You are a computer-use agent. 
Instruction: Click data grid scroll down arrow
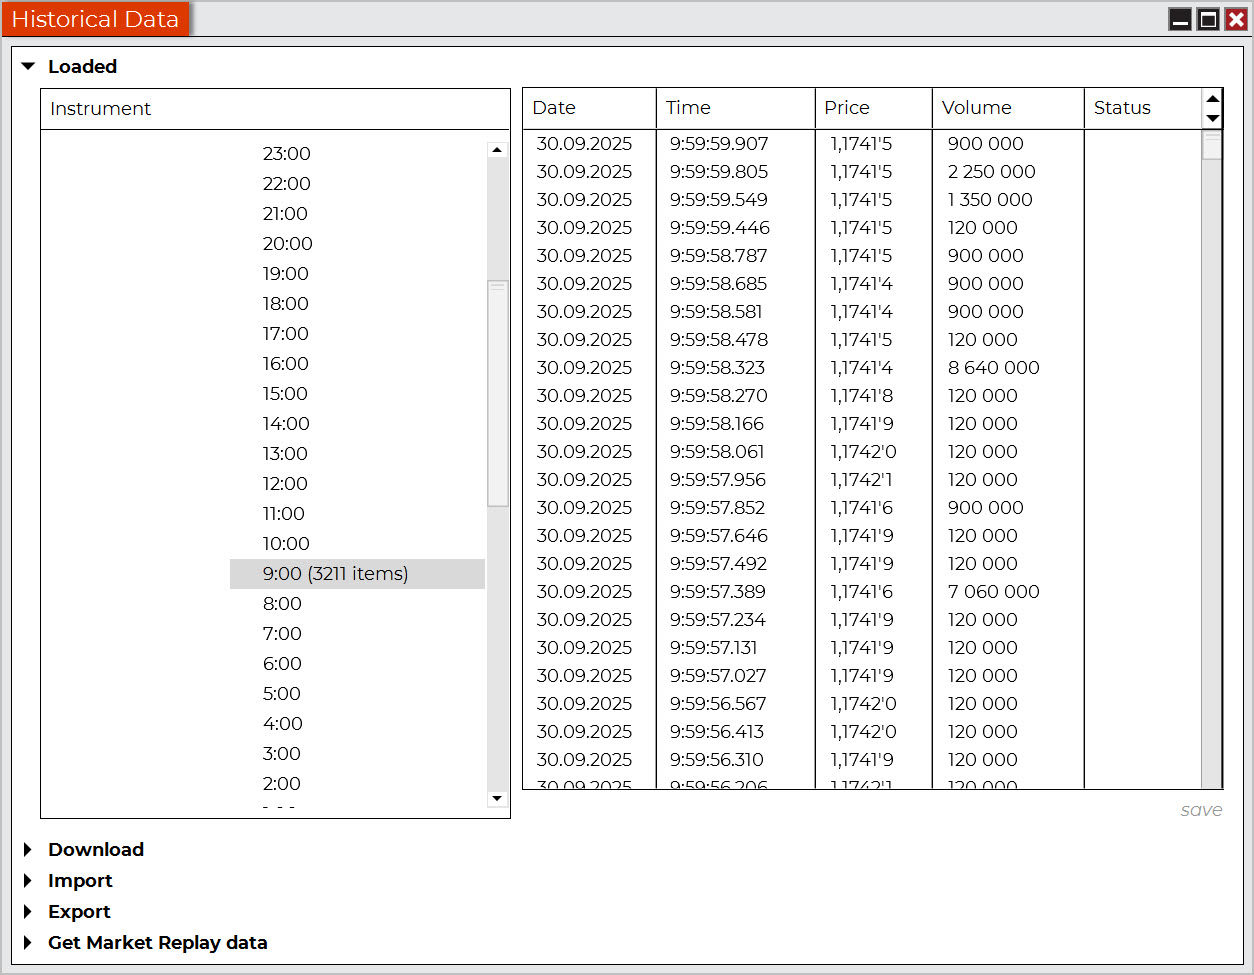tap(1213, 118)
